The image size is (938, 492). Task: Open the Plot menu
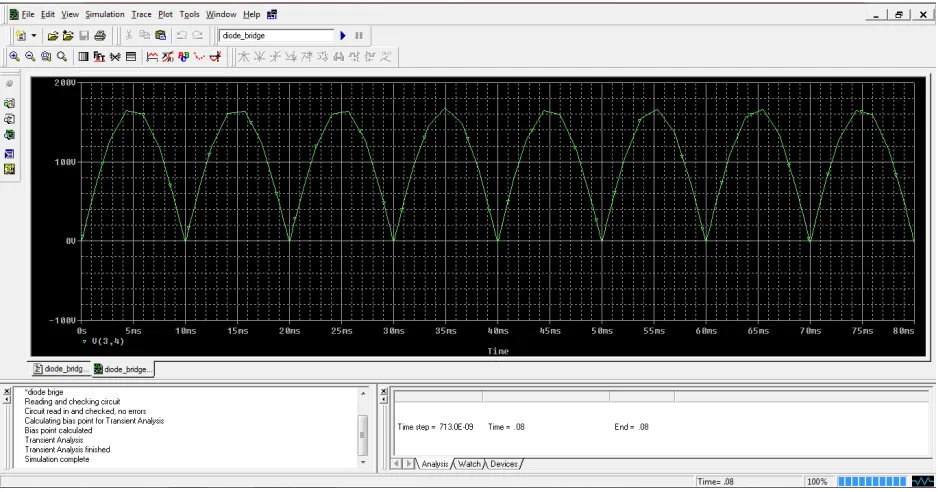tap(165, 14)
